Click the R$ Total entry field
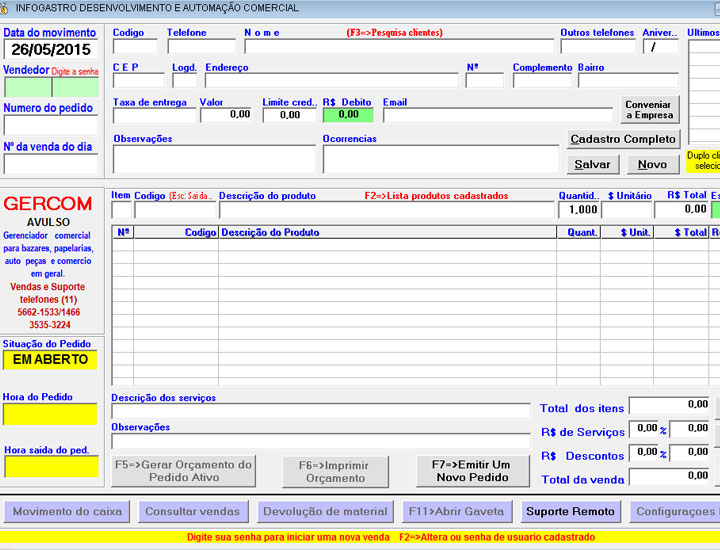This screenshot has height=550, width=720. (x=681, y=210)
